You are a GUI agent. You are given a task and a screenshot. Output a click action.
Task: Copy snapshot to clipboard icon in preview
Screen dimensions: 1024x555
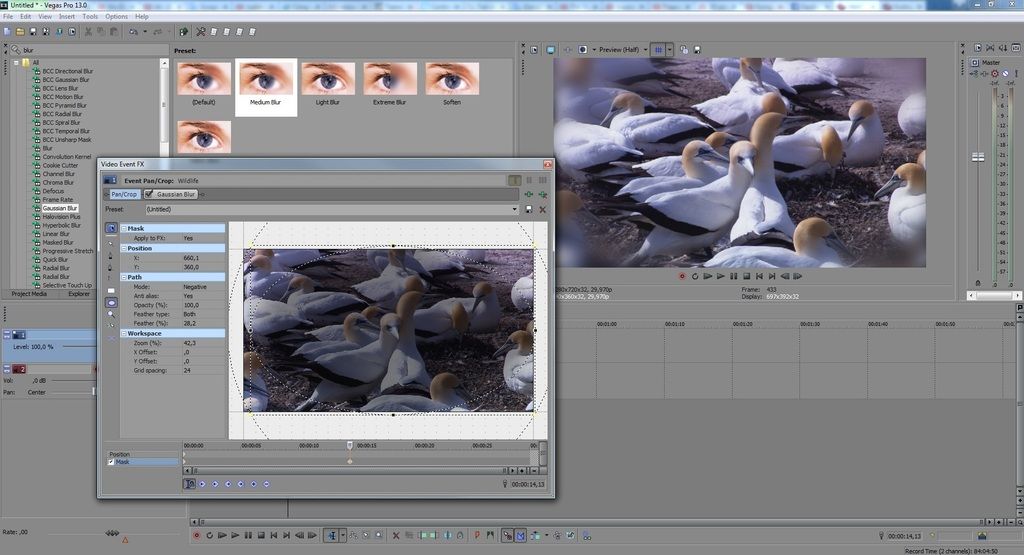coord(684,50)
